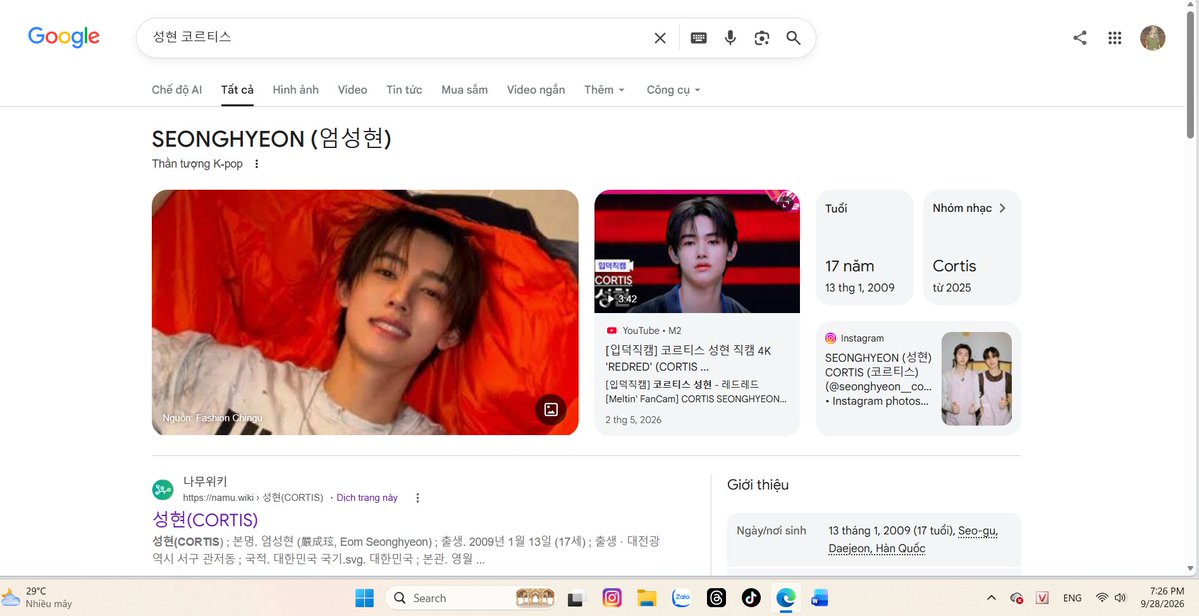Expand the Thêm search filter dropdown

(605, 89)
